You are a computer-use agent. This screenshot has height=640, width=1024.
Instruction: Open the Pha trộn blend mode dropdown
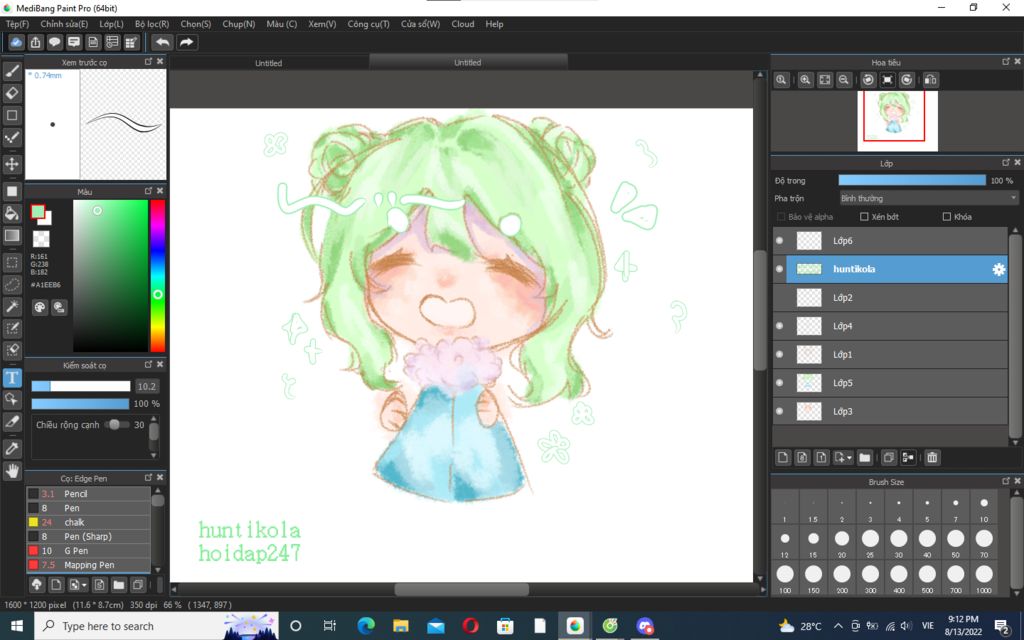(x=929, y=198)
